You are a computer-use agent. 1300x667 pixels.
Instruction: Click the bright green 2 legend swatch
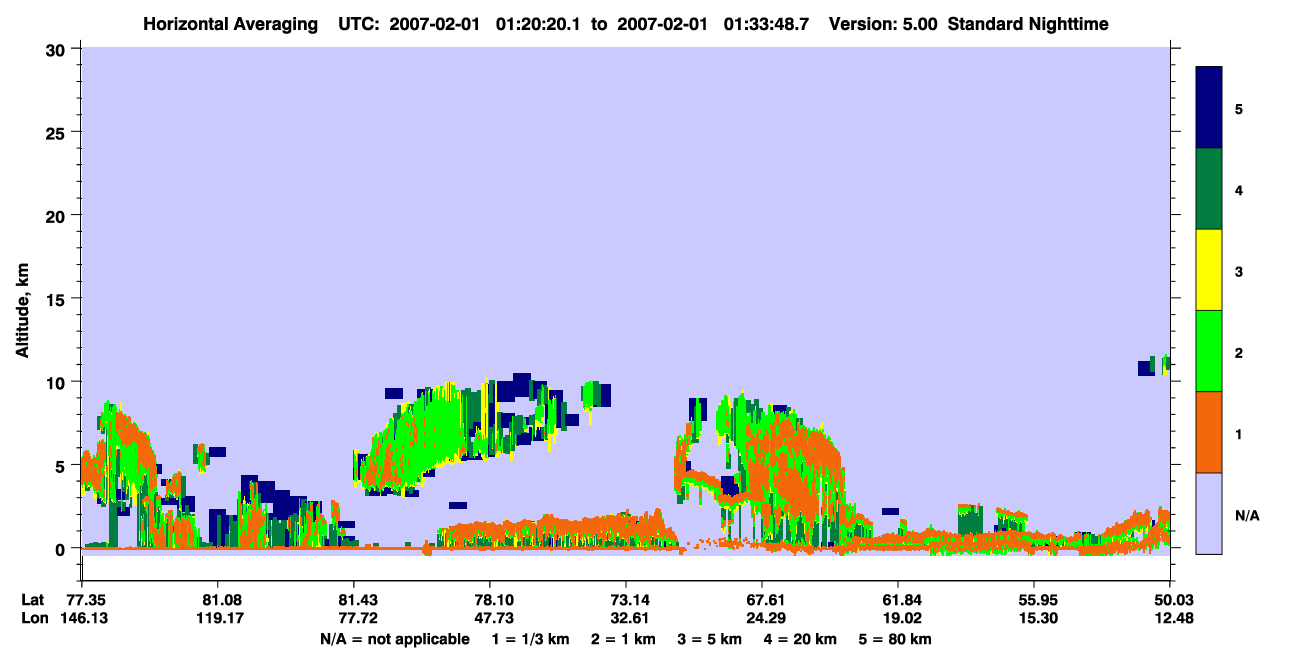1209,351
